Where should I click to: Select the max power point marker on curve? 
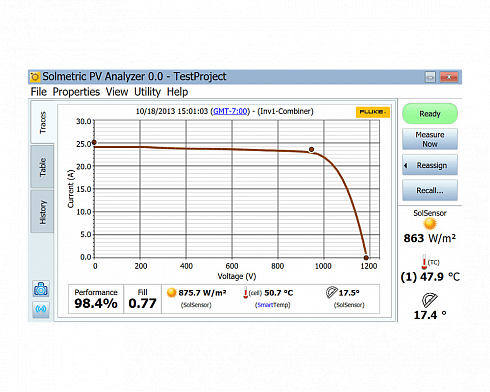coord(311,150)
